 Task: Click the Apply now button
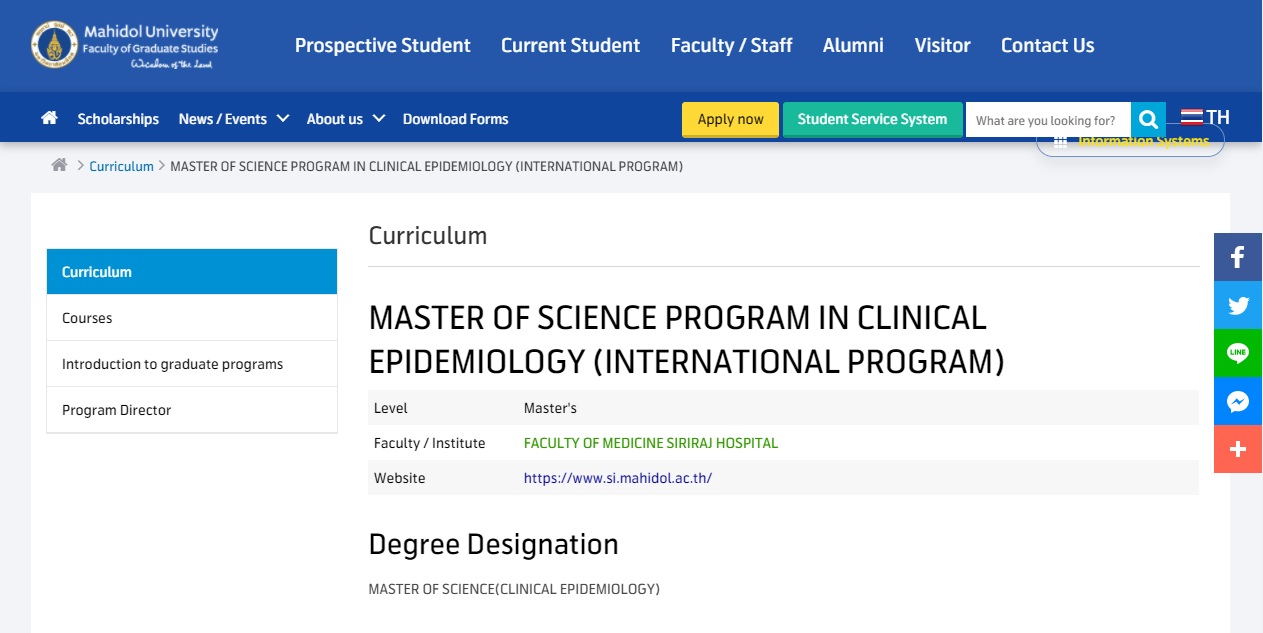730,119
